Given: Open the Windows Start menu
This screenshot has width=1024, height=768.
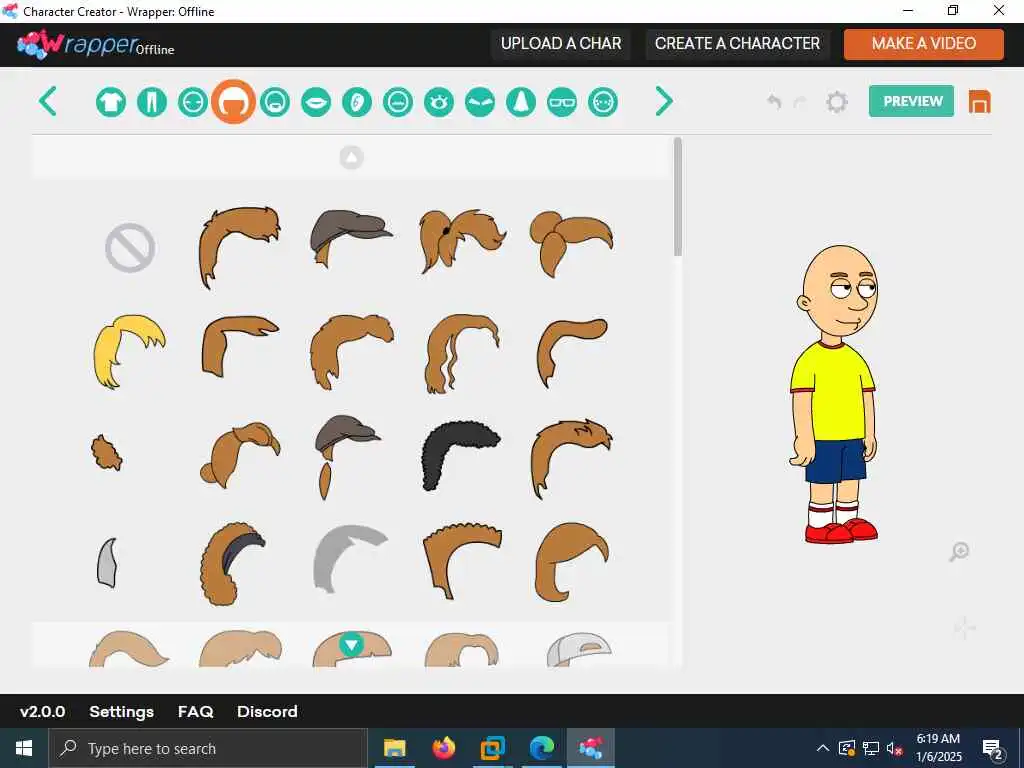Looking at the screenshot, I should click(24, 748).
